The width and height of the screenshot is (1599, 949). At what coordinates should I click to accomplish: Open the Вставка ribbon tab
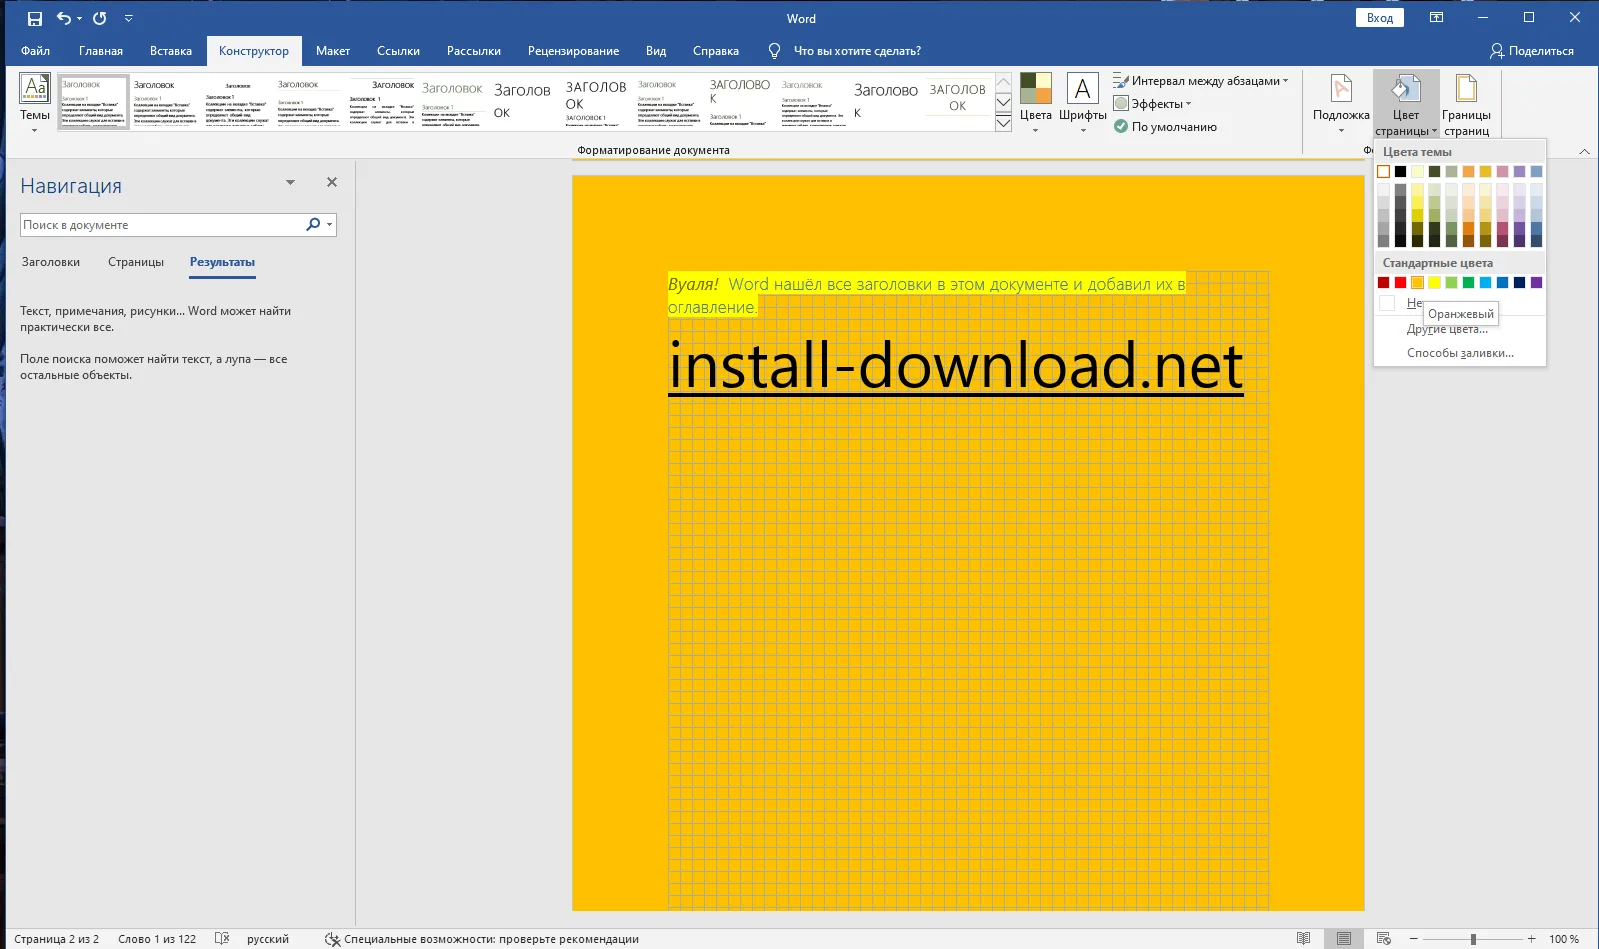[171, 51]
